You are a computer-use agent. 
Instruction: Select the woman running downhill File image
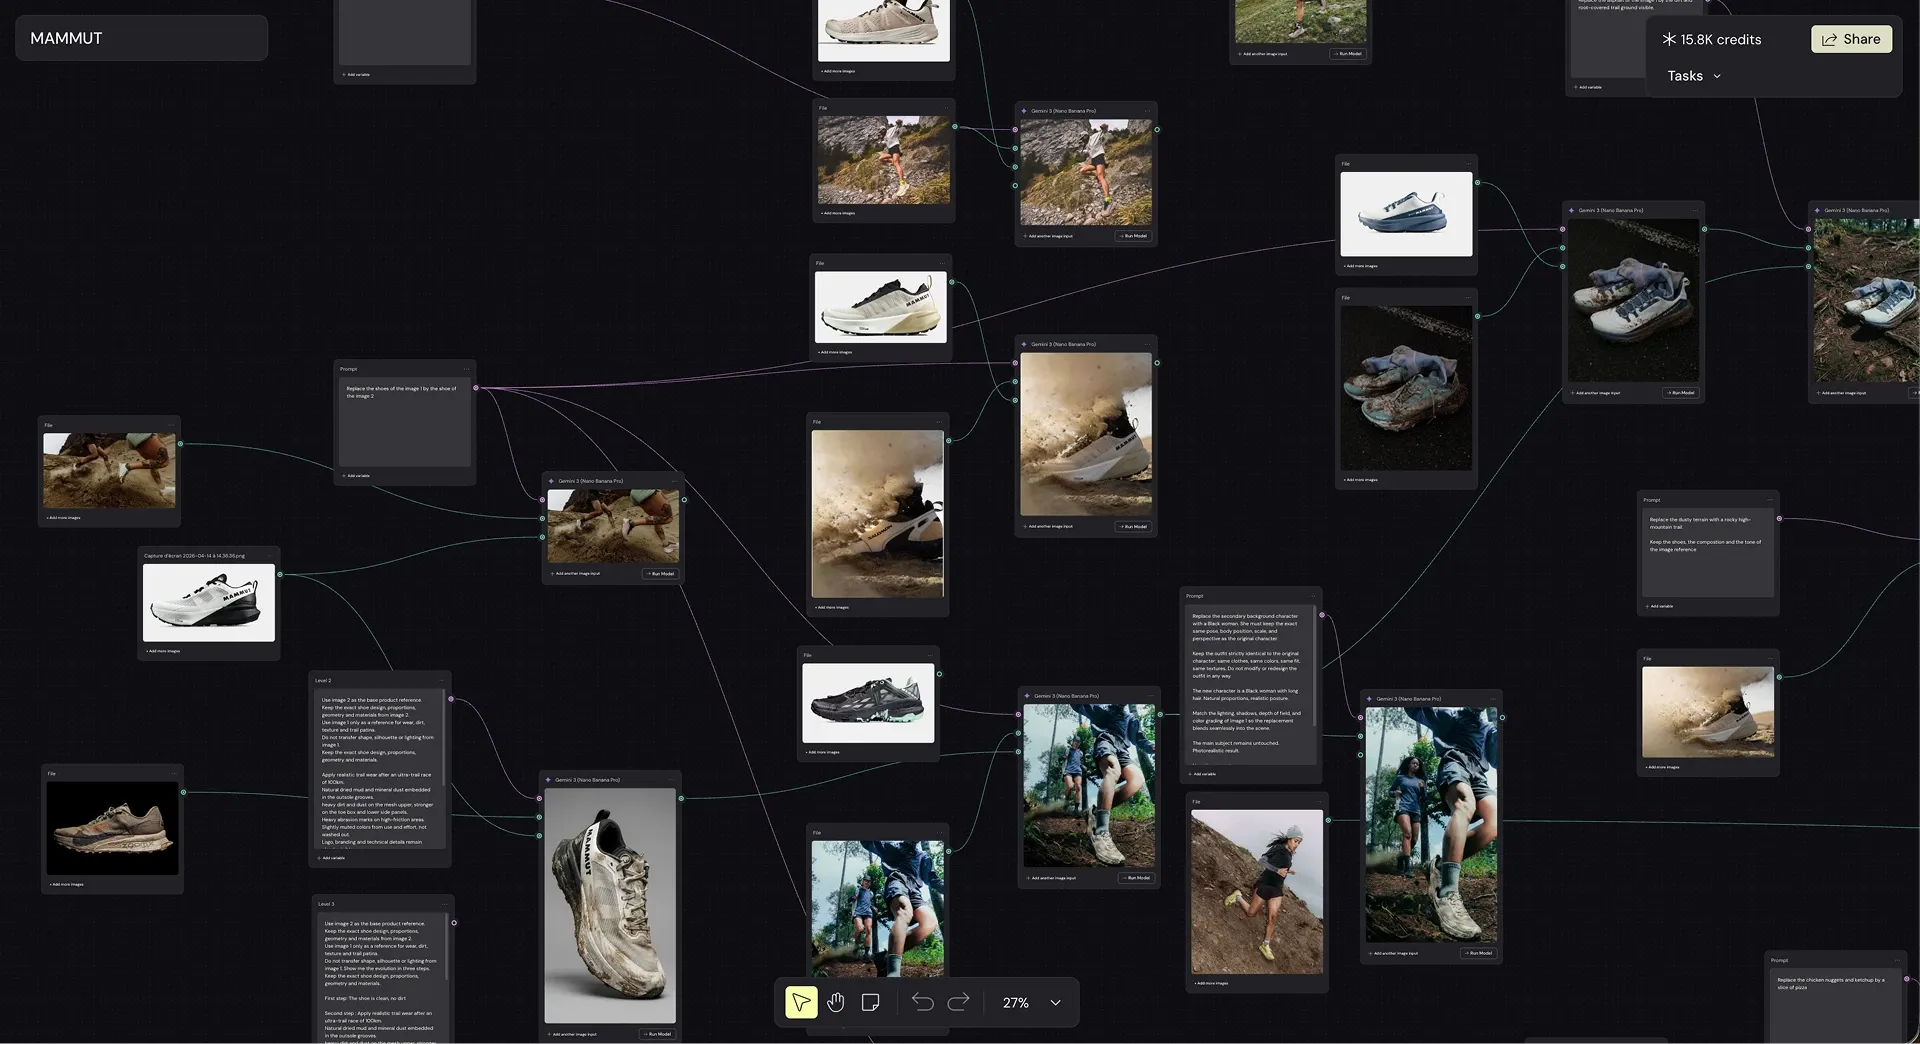pos(1257,892)
